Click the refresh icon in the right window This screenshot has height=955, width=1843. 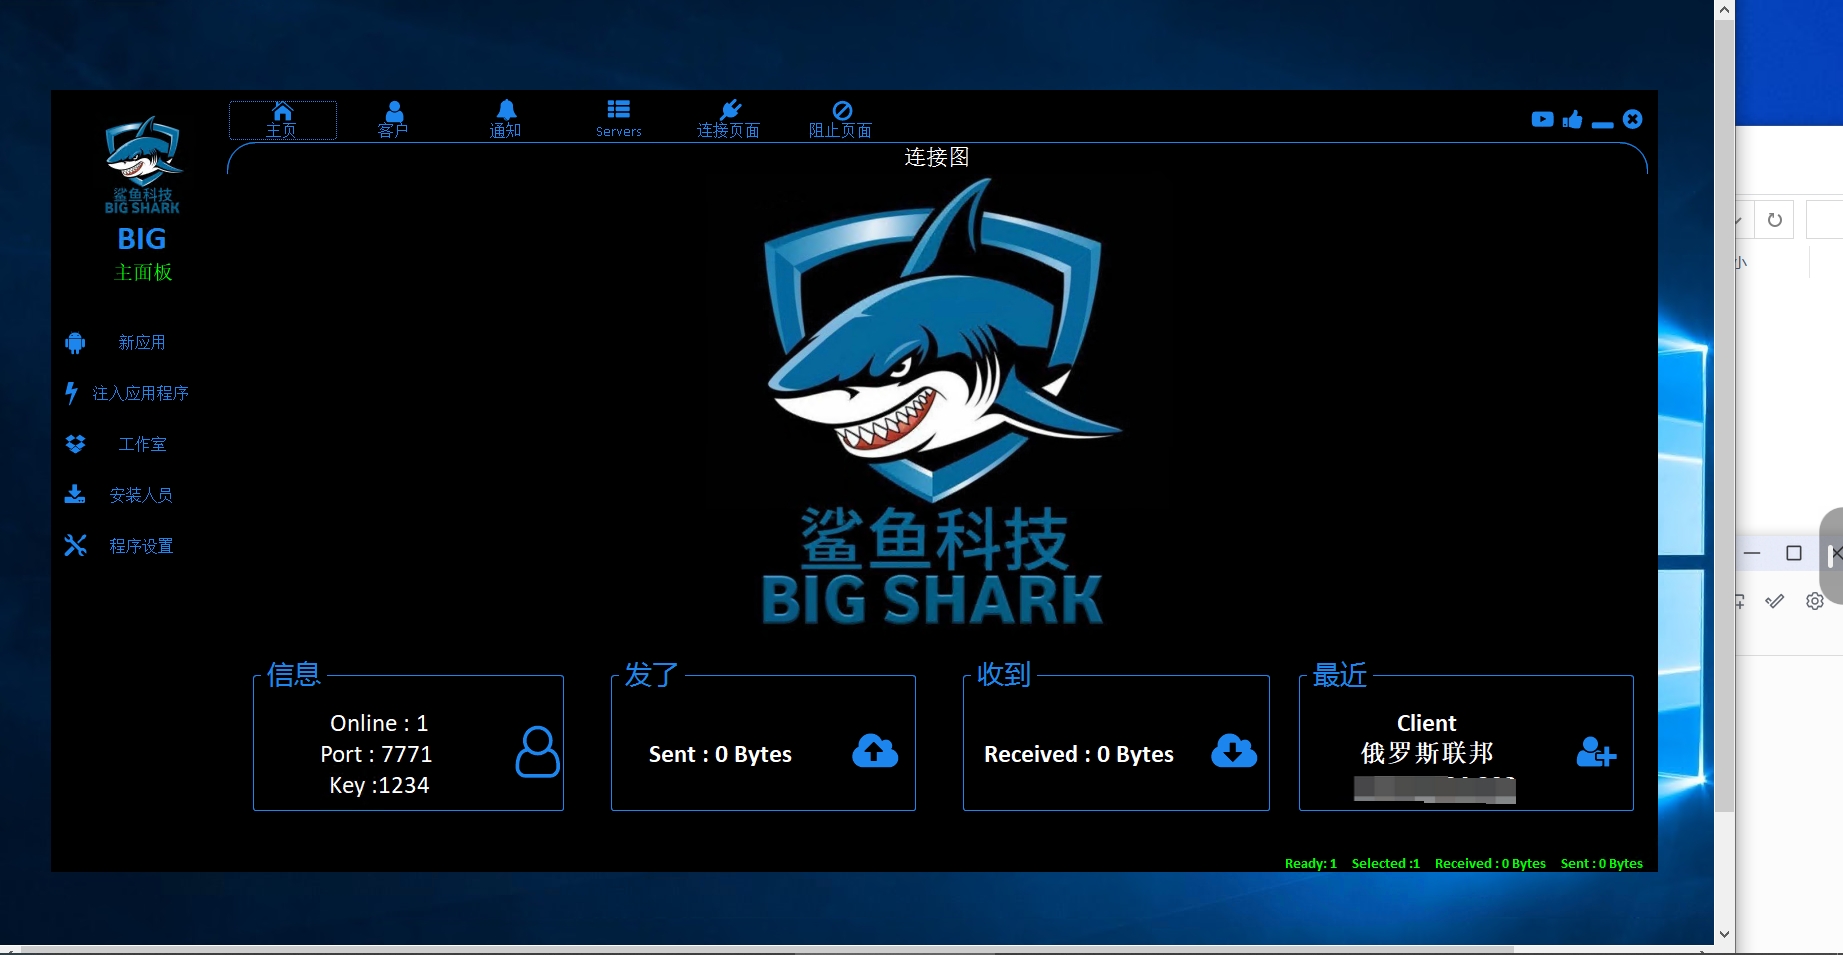(x=1775, y=220)
